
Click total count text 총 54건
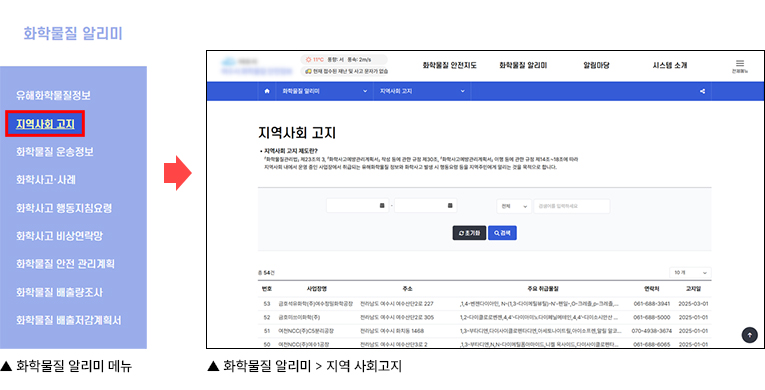[x=266, y=273]
